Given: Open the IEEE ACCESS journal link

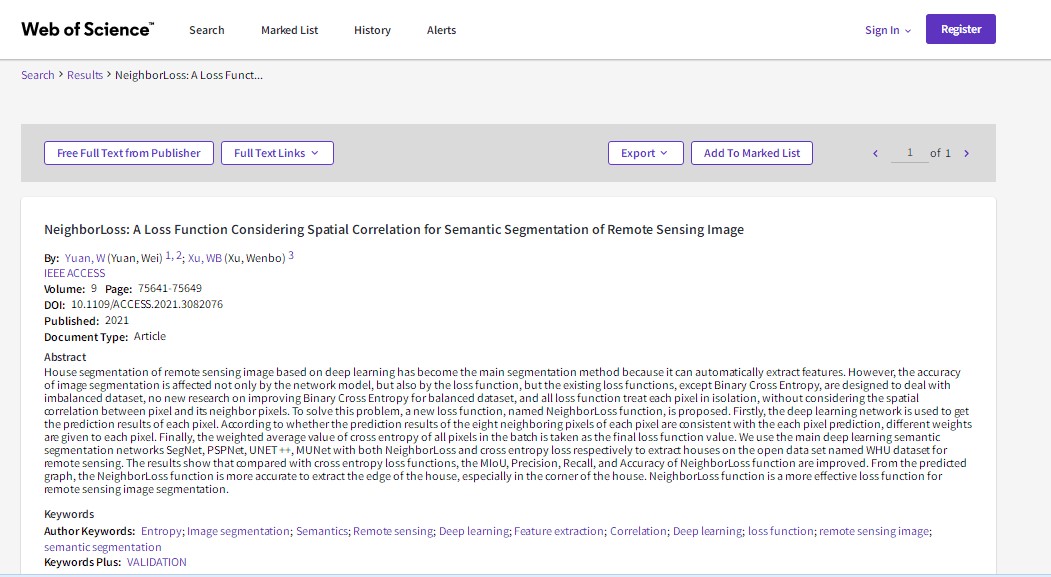Looking at the screenshot, I should [74, 273].
